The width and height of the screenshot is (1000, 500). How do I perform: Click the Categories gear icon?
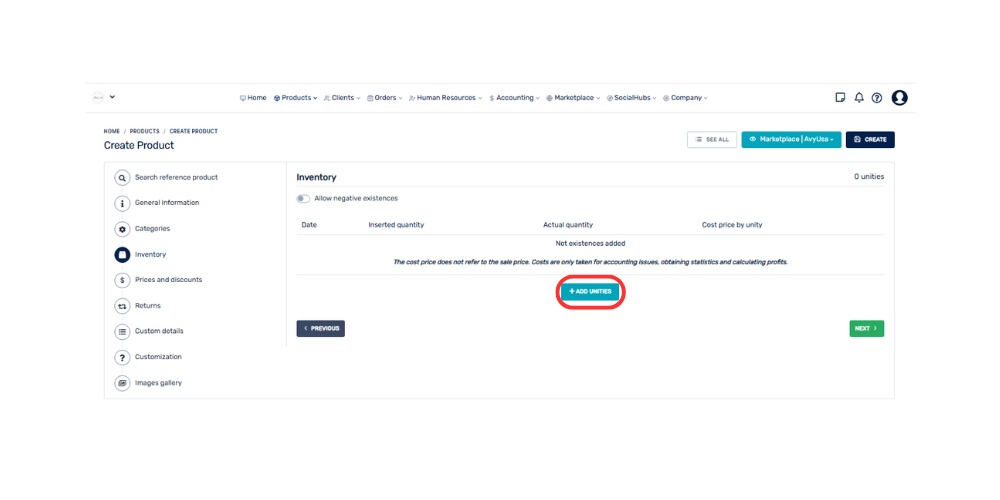(122, 229)
